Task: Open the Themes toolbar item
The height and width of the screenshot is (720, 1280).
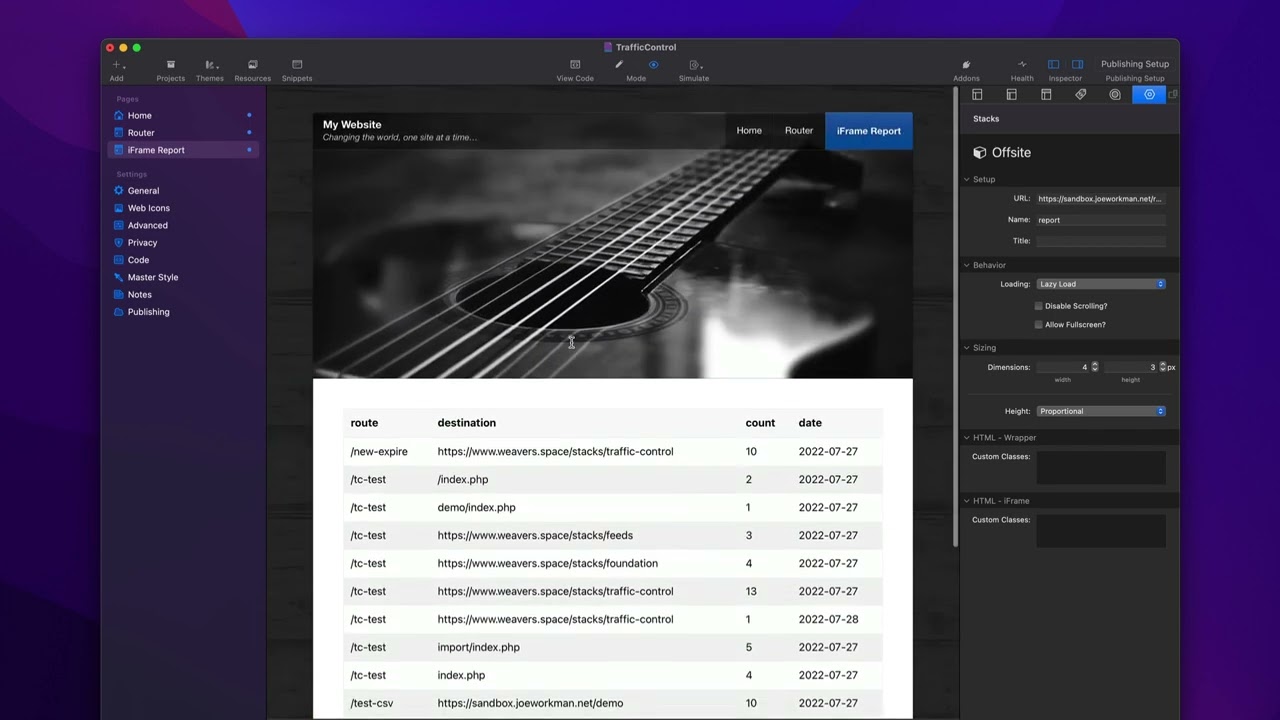Action: pyautogui.click(x=210, y=70)
